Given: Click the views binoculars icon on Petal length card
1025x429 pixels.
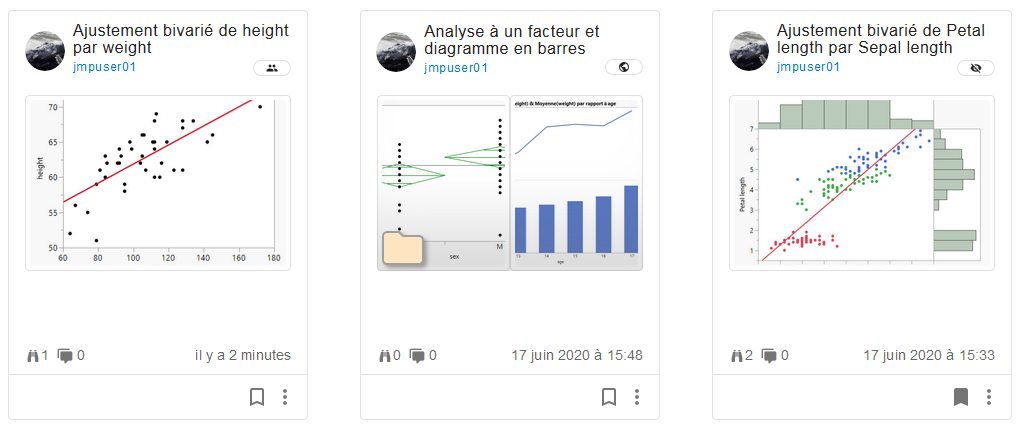Looking at the screenshot, I should tap(737, 355).
